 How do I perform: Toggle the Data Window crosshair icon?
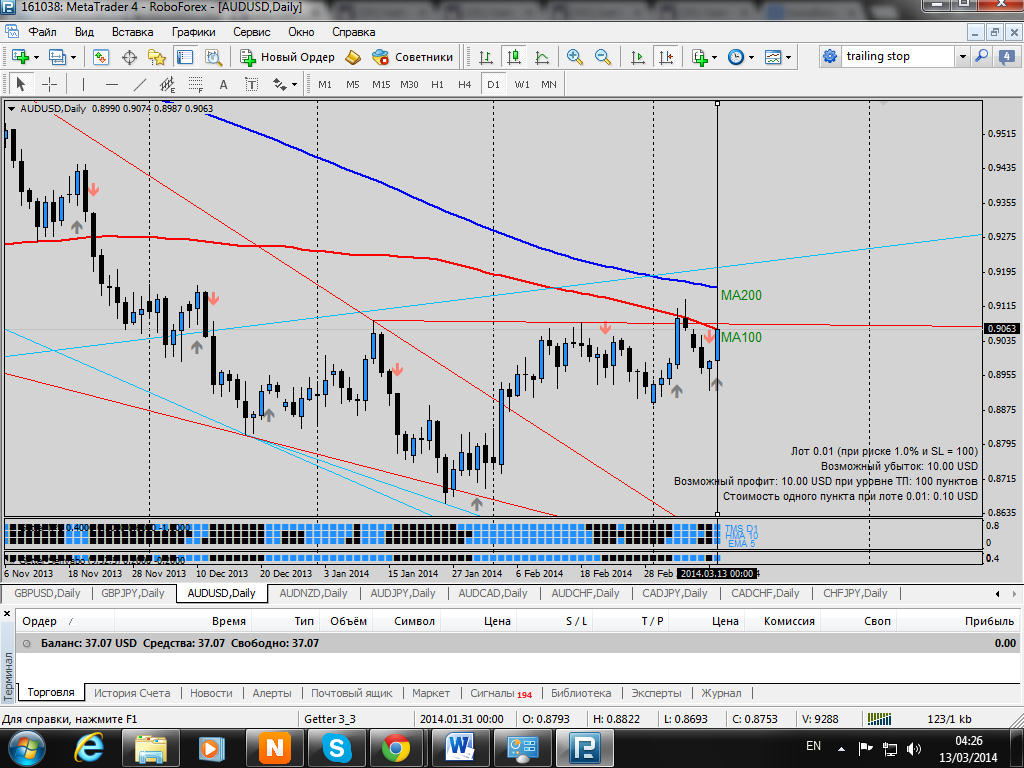(x=129, y=57)
